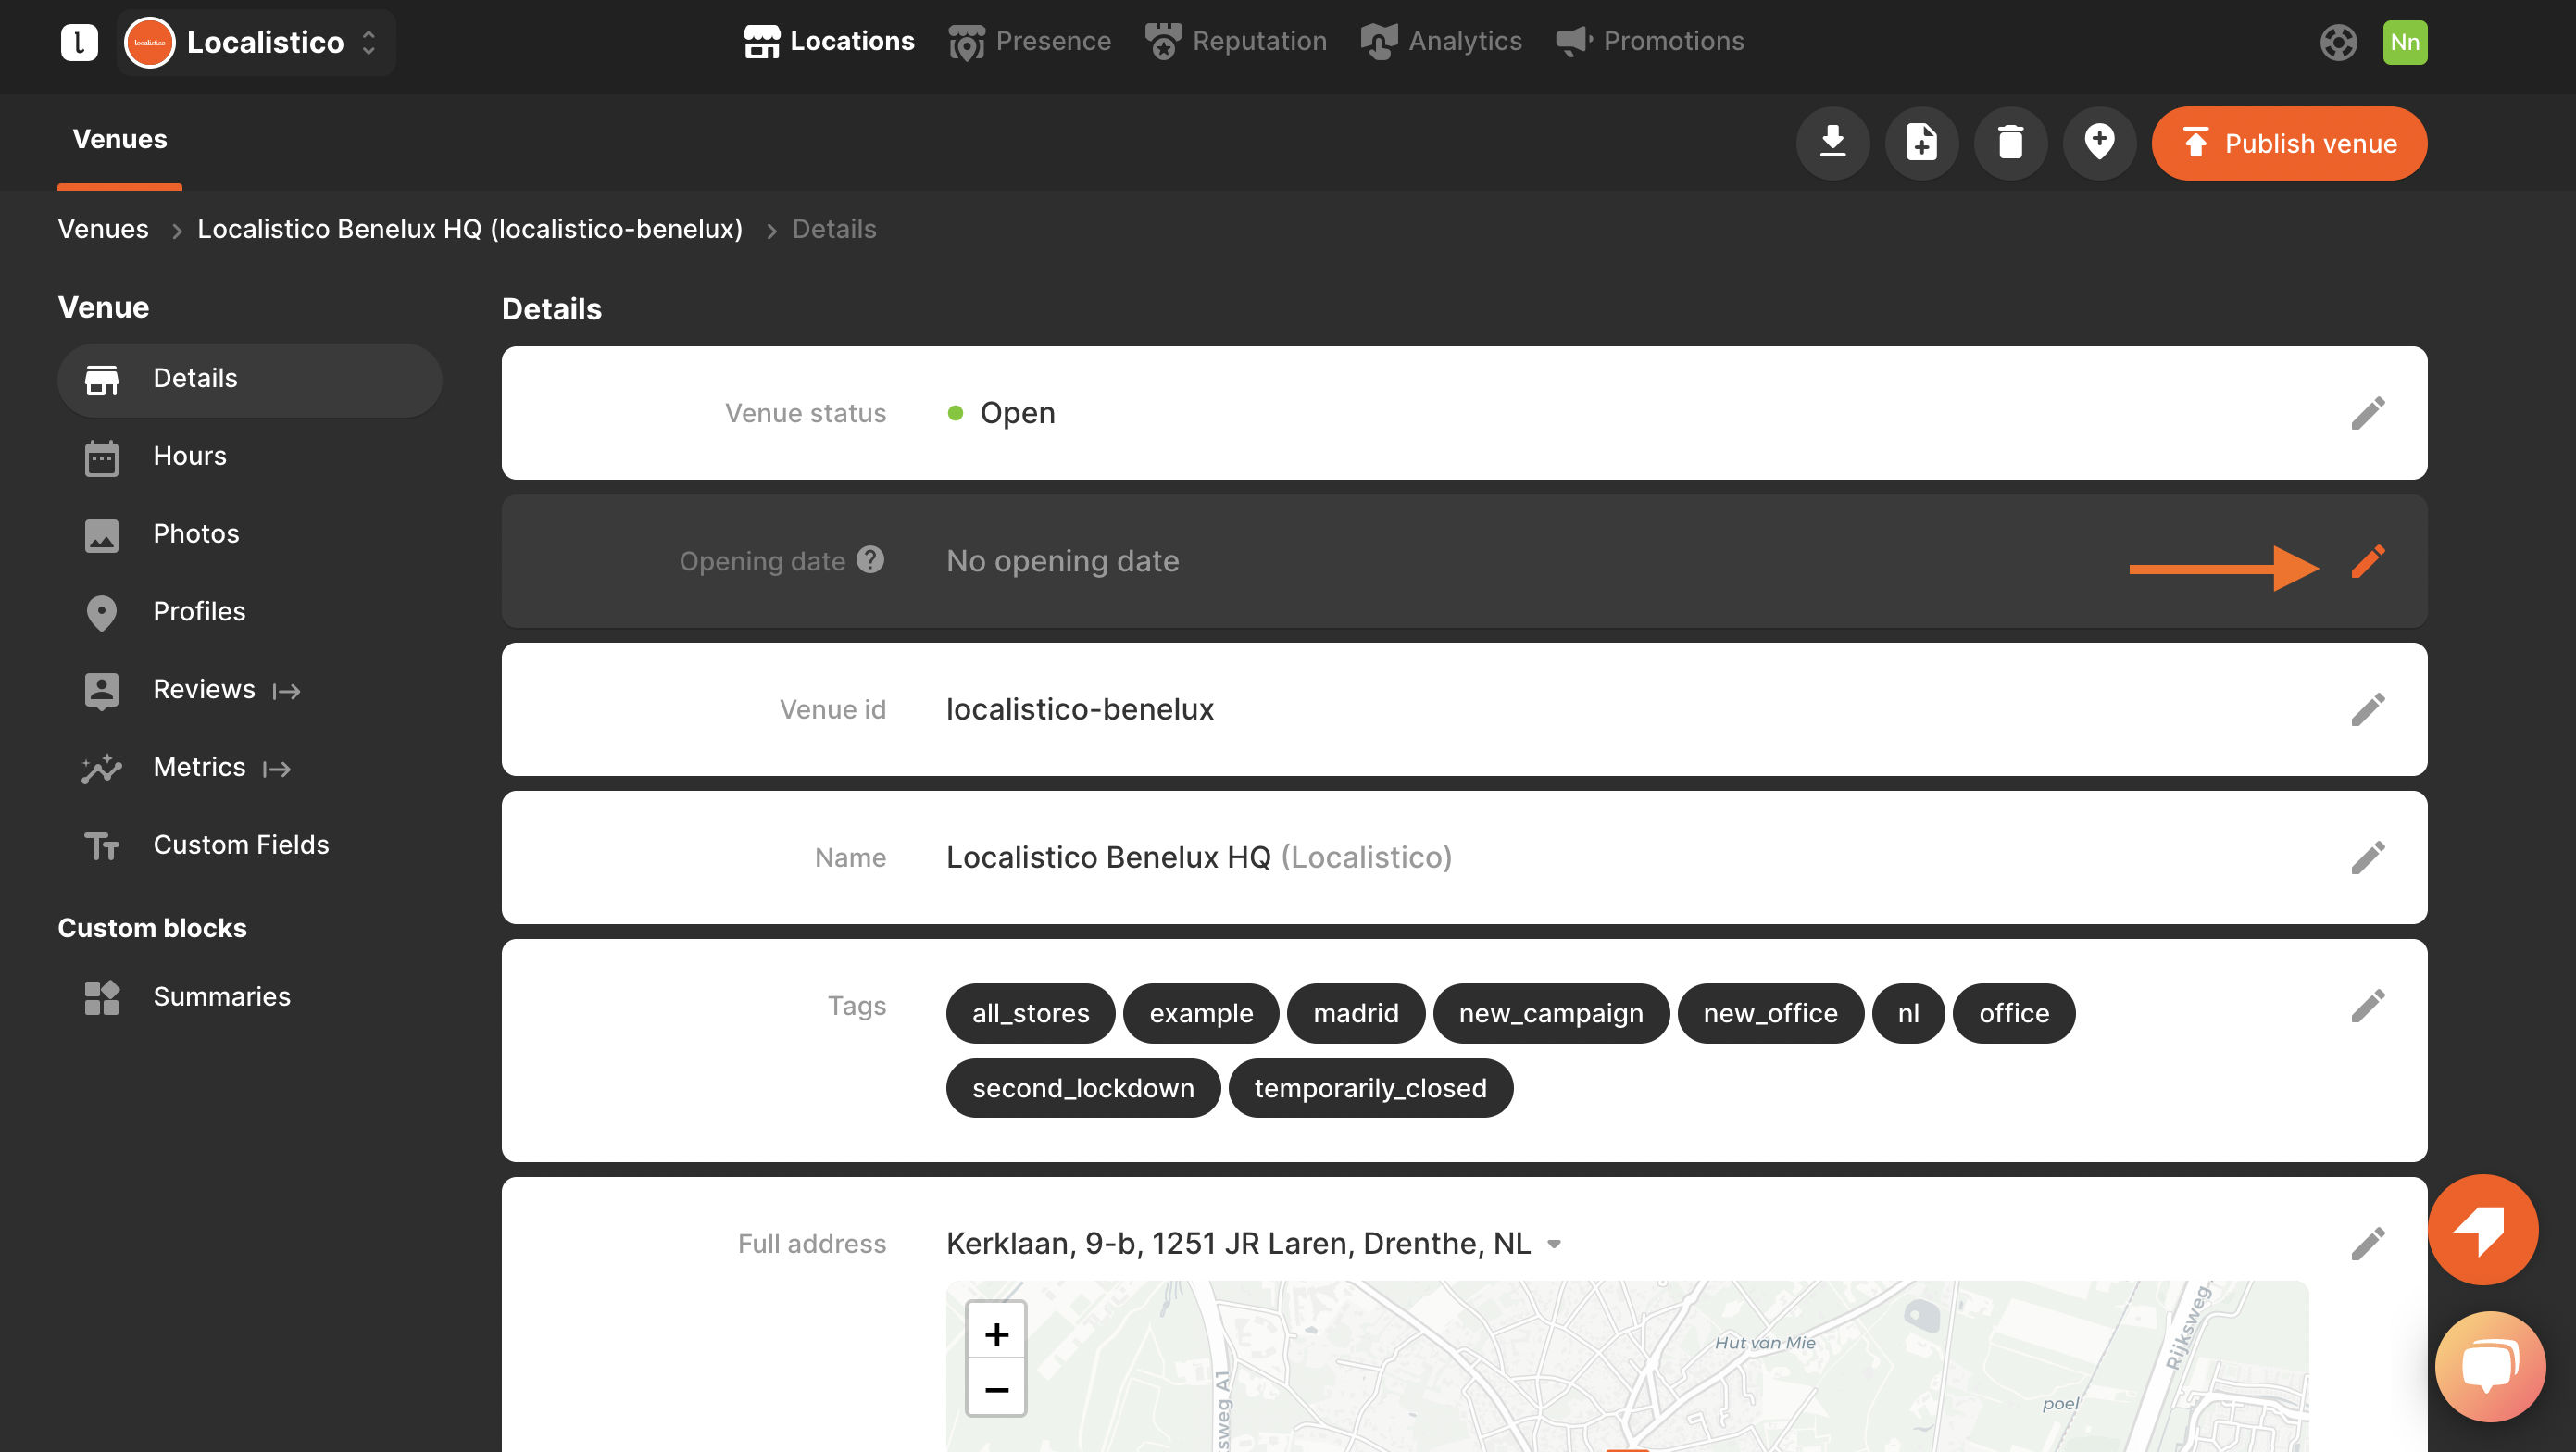
Task: Select Details in venue sidebar
Action: pyautogui.click(x=249, y=379)
